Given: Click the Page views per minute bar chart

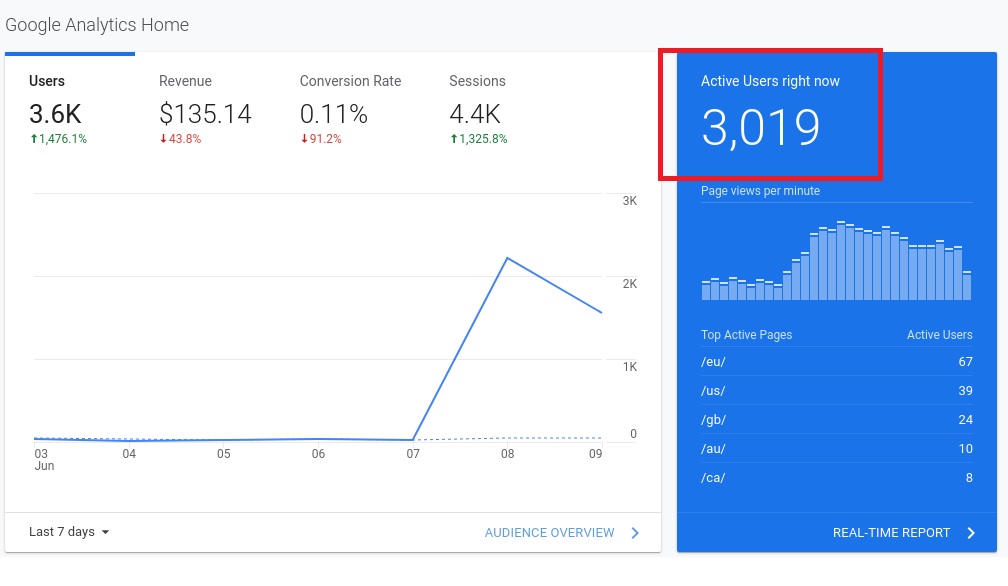Looking at the screenshot, I should (836, 260).
